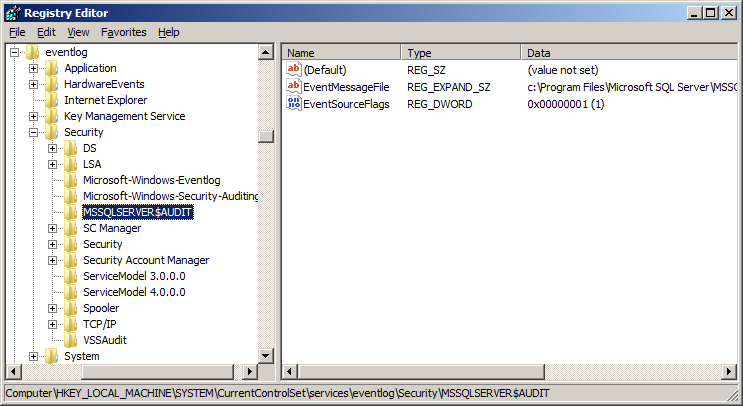Click the Key Management Service folder icon

pyautogui.click(x=52, y=116)
